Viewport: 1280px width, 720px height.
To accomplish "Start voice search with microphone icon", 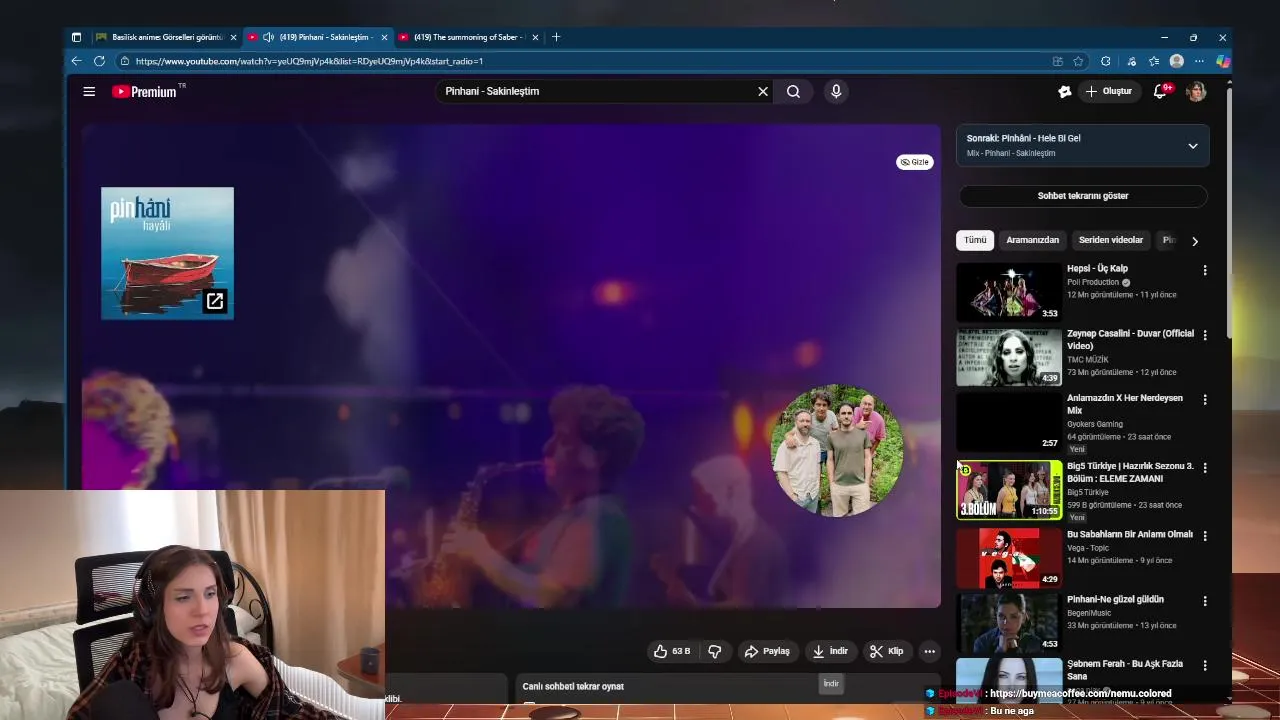I will [836, 91].
